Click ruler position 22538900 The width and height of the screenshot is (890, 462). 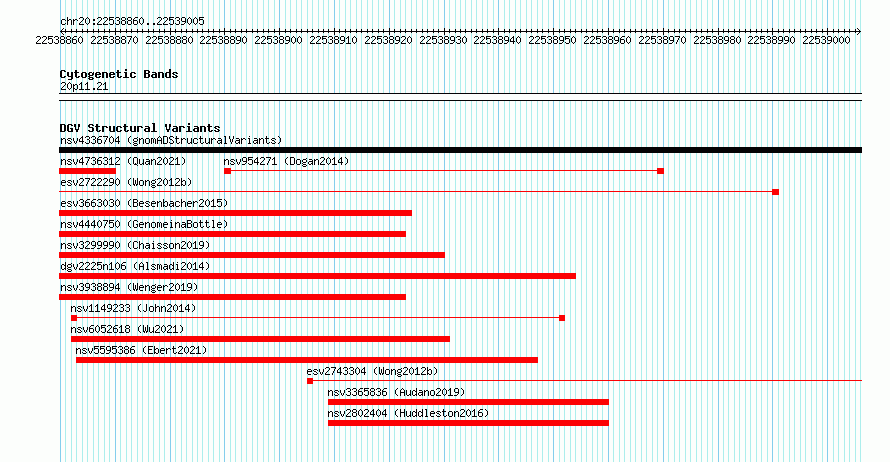tap(278, 40)
